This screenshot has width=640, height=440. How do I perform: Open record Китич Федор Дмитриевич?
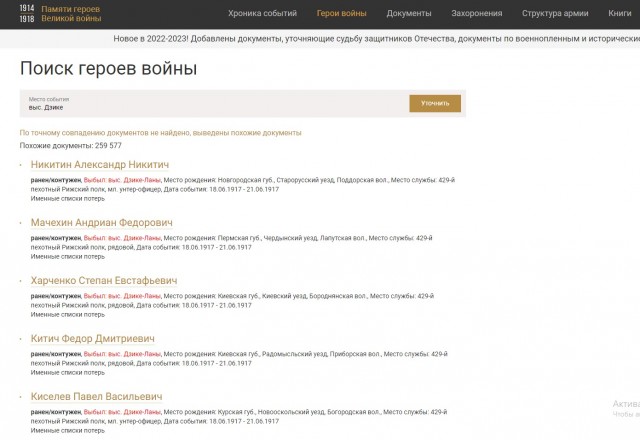(x=93, y=338)
